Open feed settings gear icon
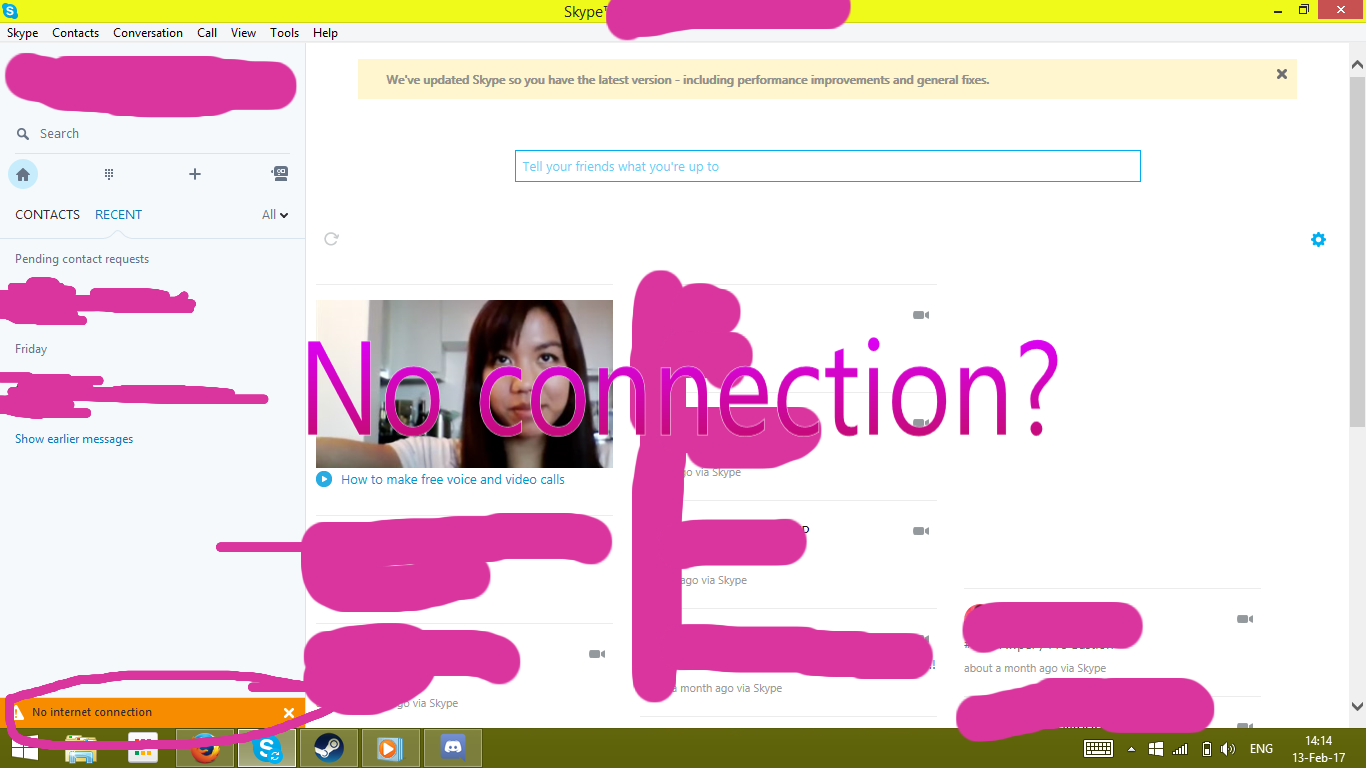The image size is (1366, 768). [x=1318, y=240]
